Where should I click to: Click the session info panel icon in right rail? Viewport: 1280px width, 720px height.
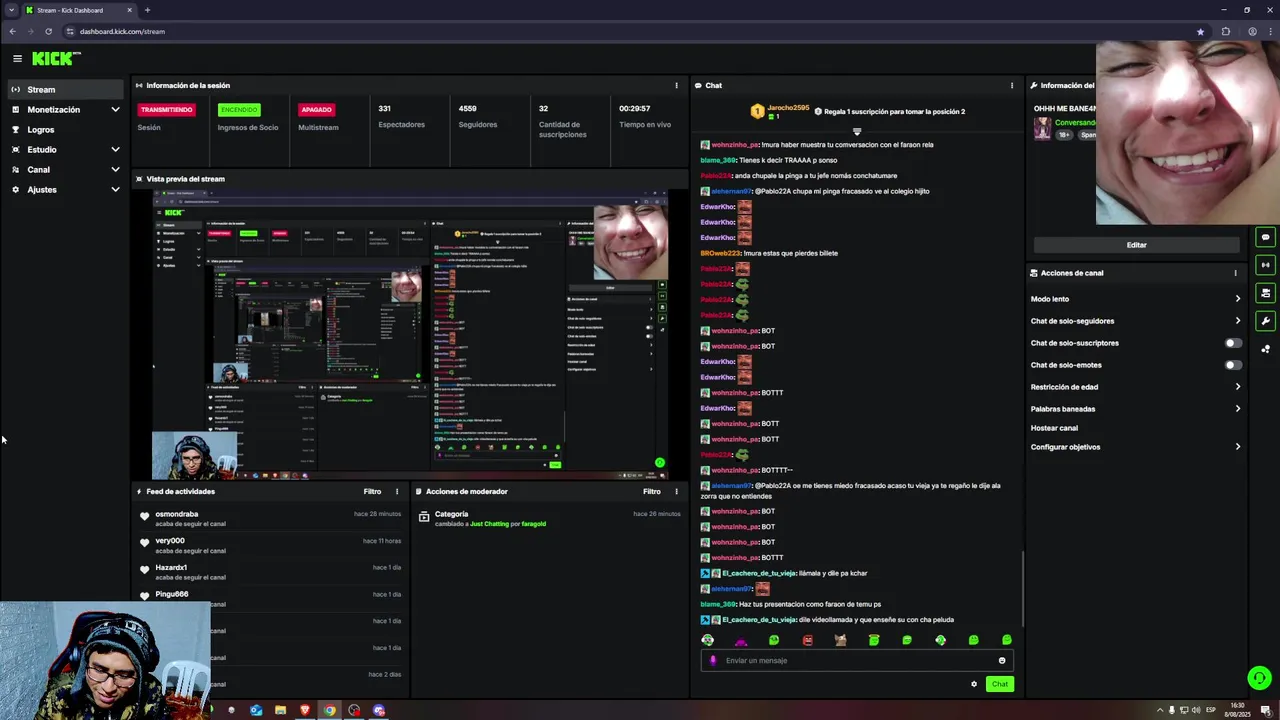[x=1265, y=265]
